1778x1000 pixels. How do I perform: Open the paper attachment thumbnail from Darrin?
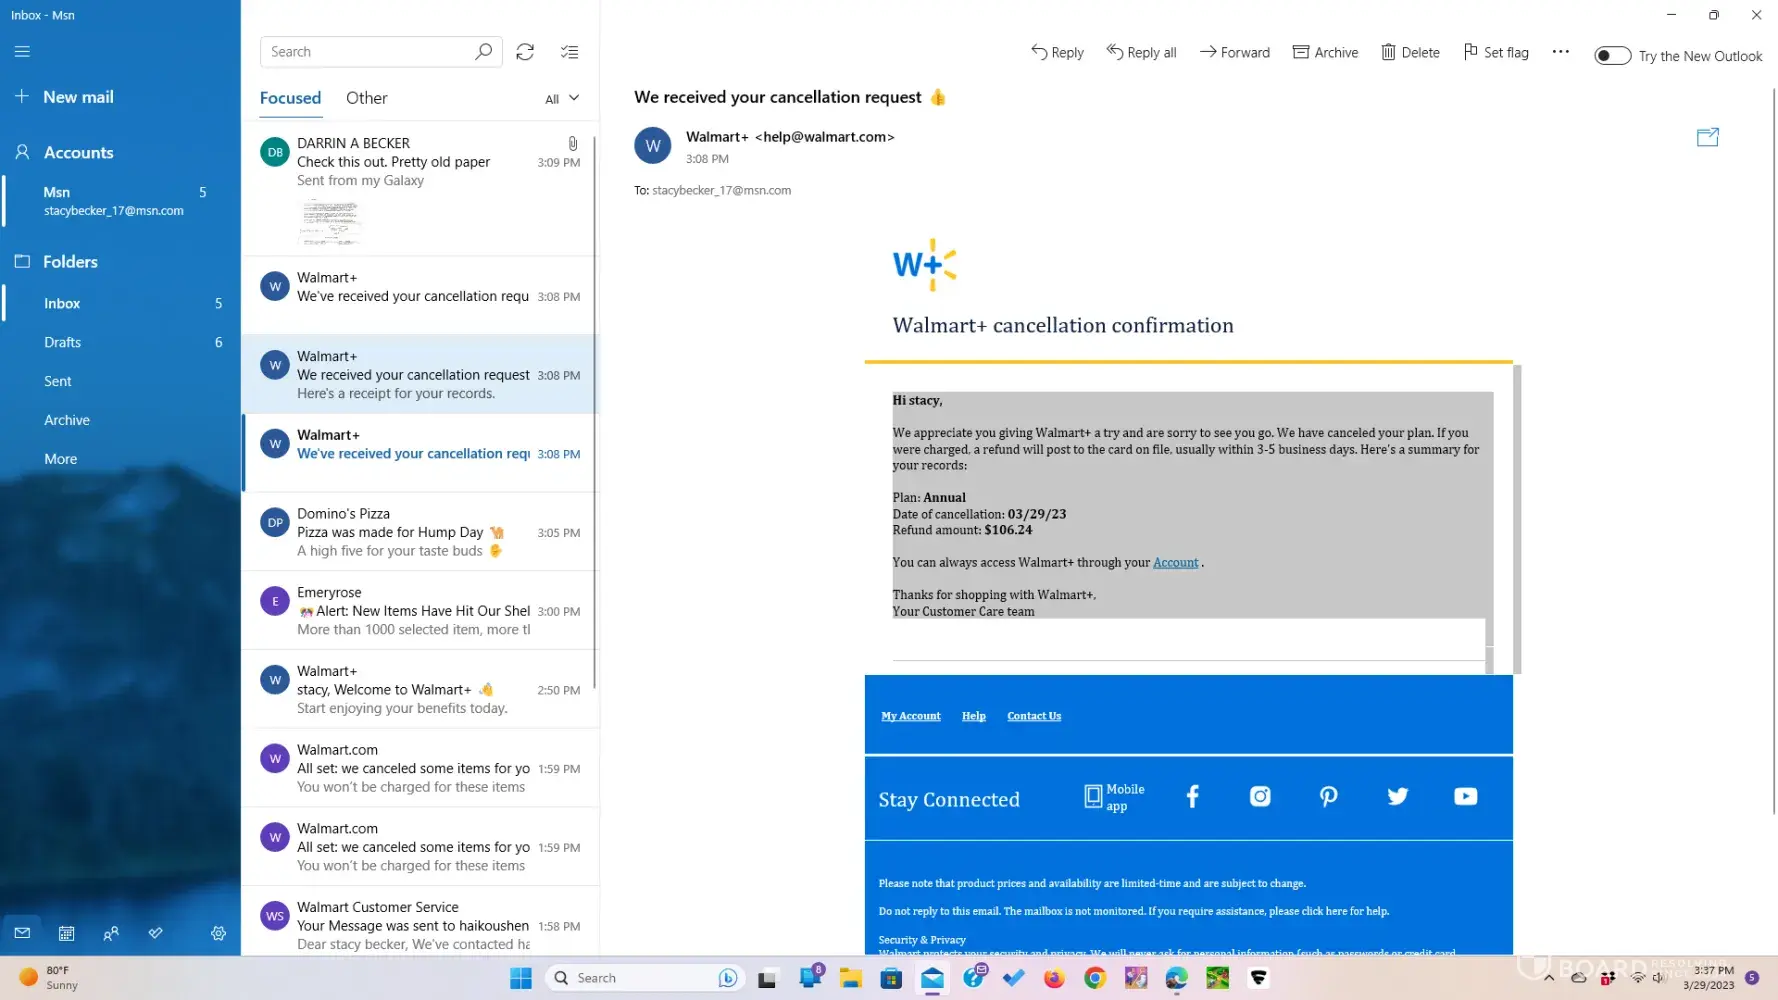pos(330,221)
